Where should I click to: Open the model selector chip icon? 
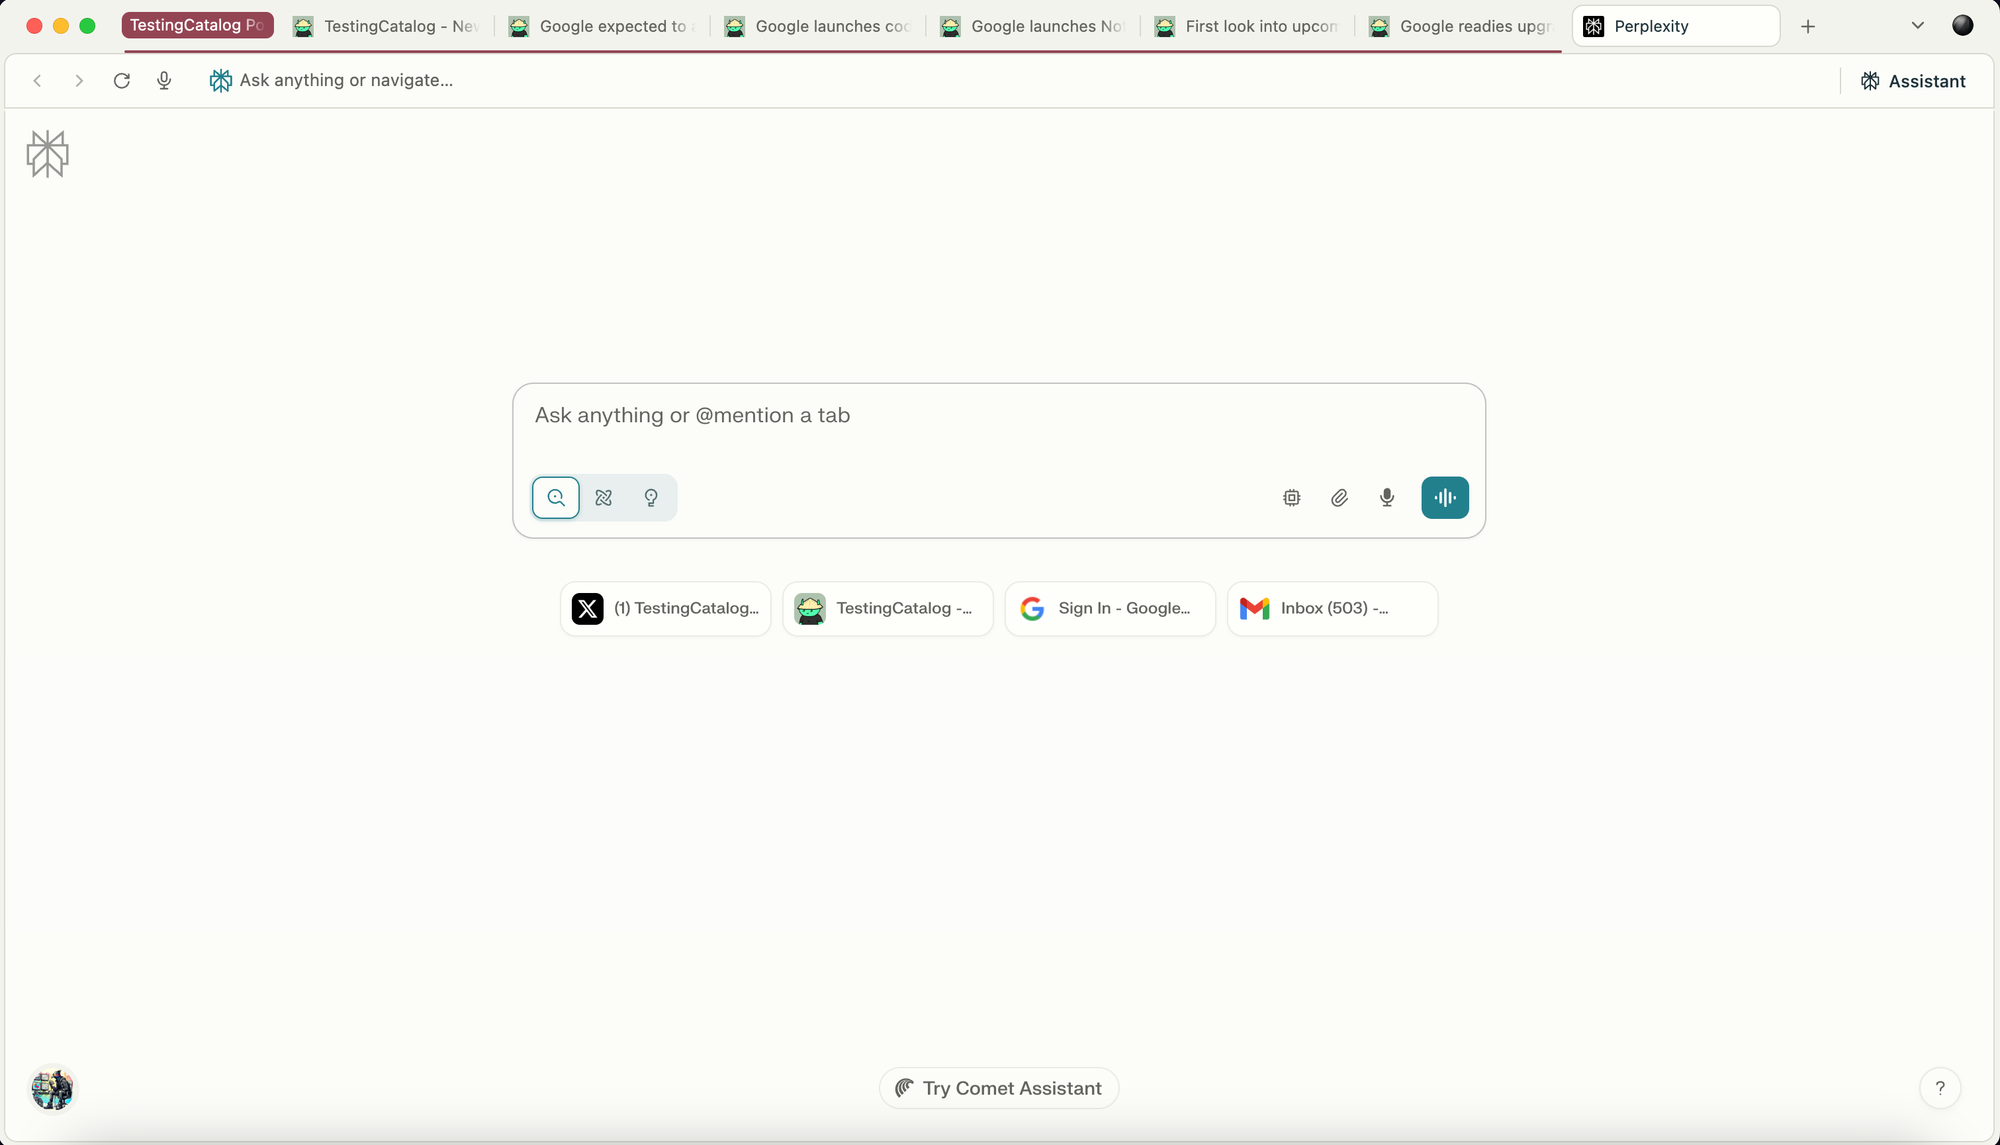(1292, 498)
